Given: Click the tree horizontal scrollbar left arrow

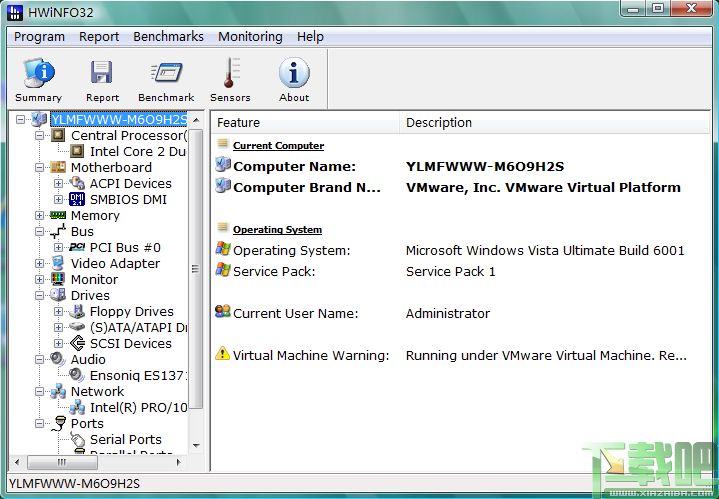Looking at the screenshot, I should [x=17, y=462].
